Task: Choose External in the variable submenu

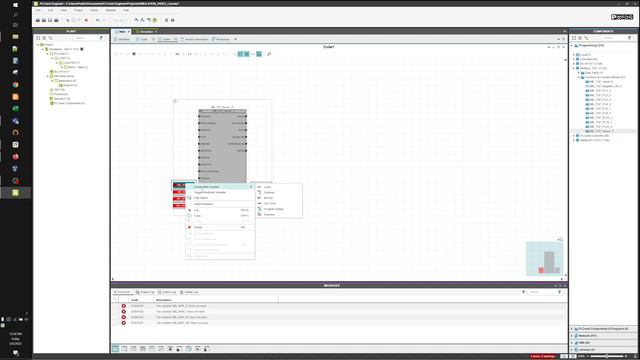Action: click(x=279, y=192)
